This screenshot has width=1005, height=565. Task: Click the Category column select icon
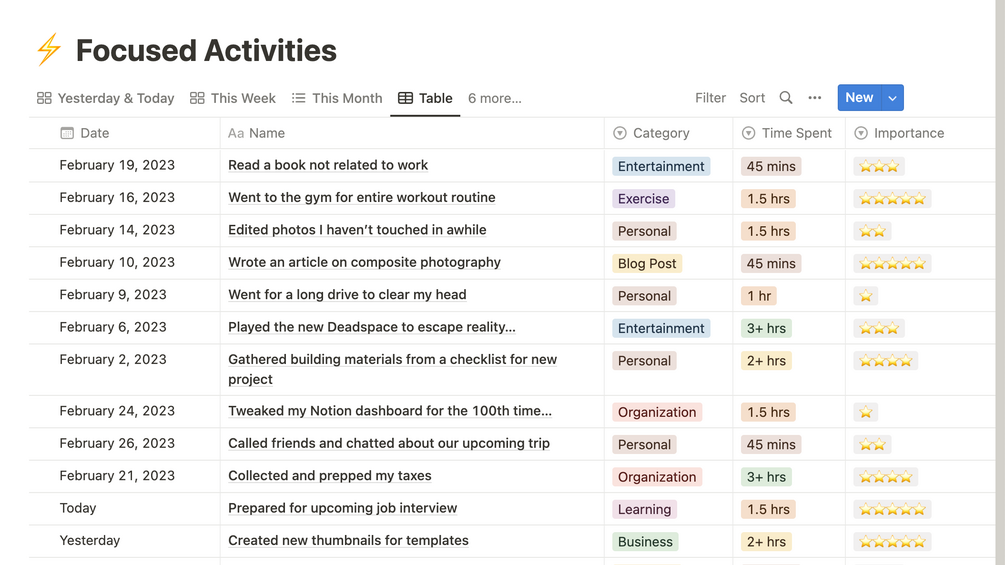(x=620, y=133)
